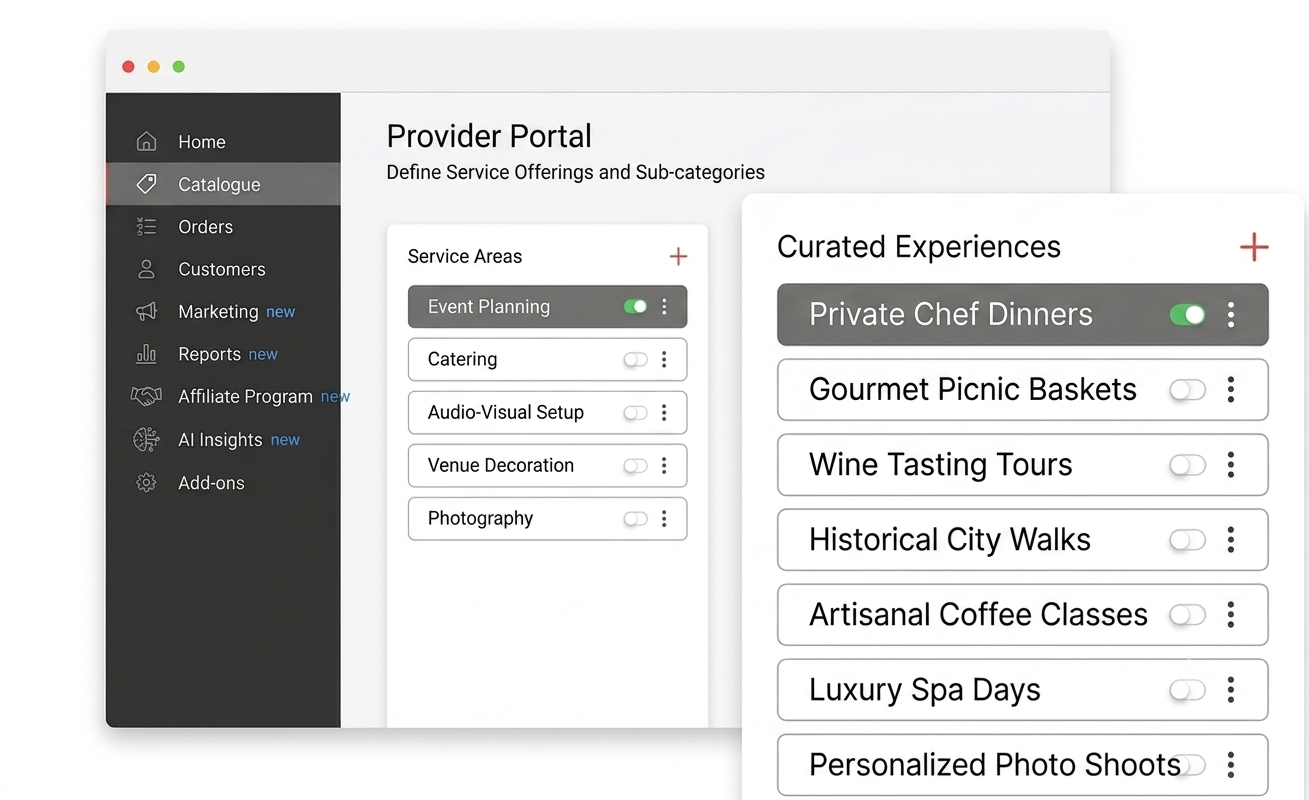Enable the Photography toggle
This screenshot has width=1309, height=800.
(x=635, y=519)
